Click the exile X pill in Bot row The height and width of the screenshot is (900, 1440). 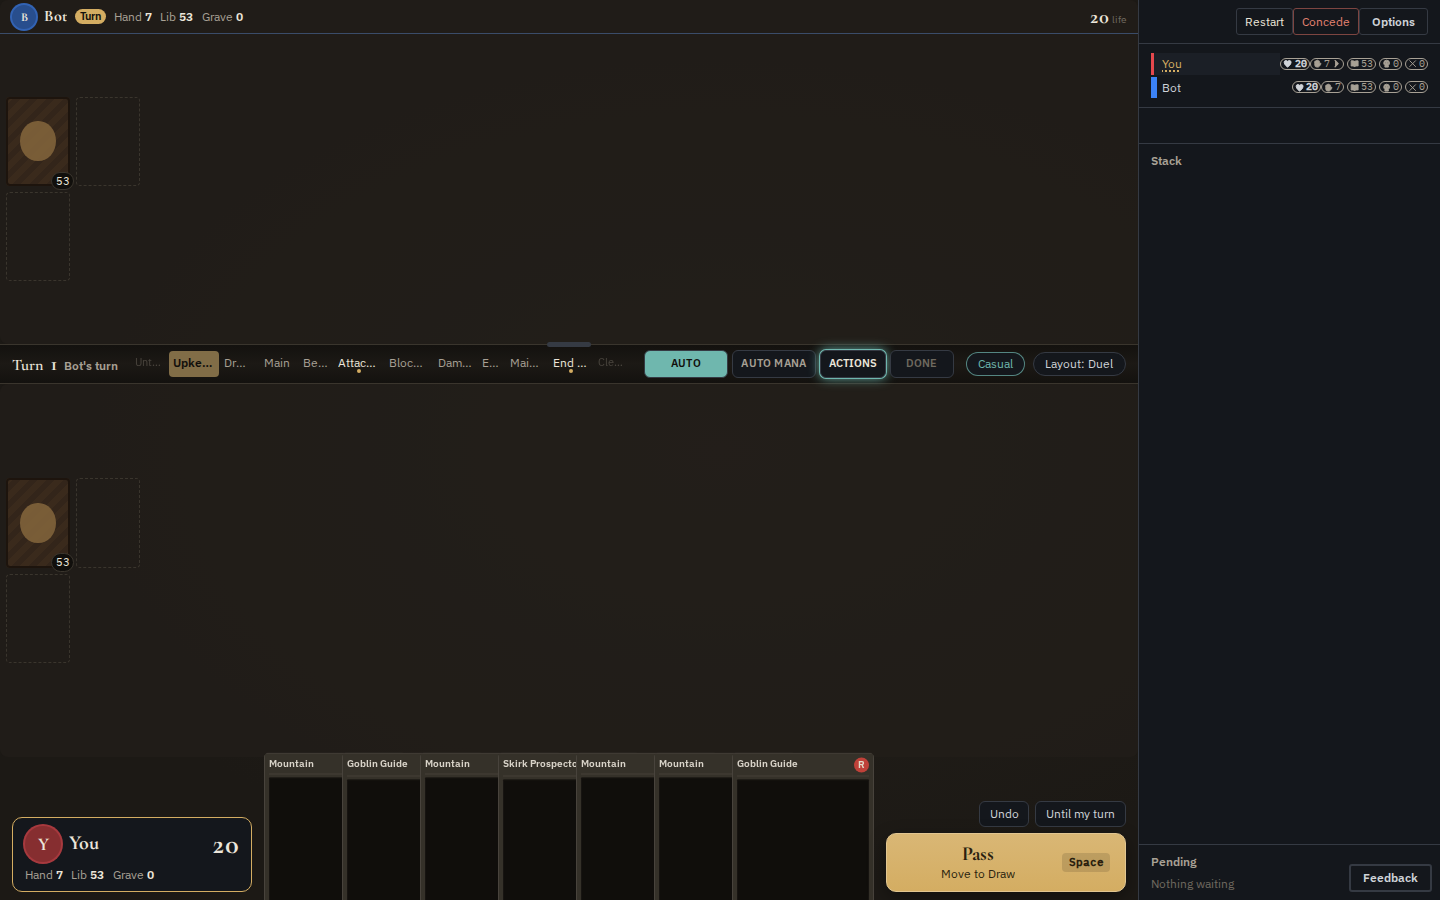coord(1416,87)
